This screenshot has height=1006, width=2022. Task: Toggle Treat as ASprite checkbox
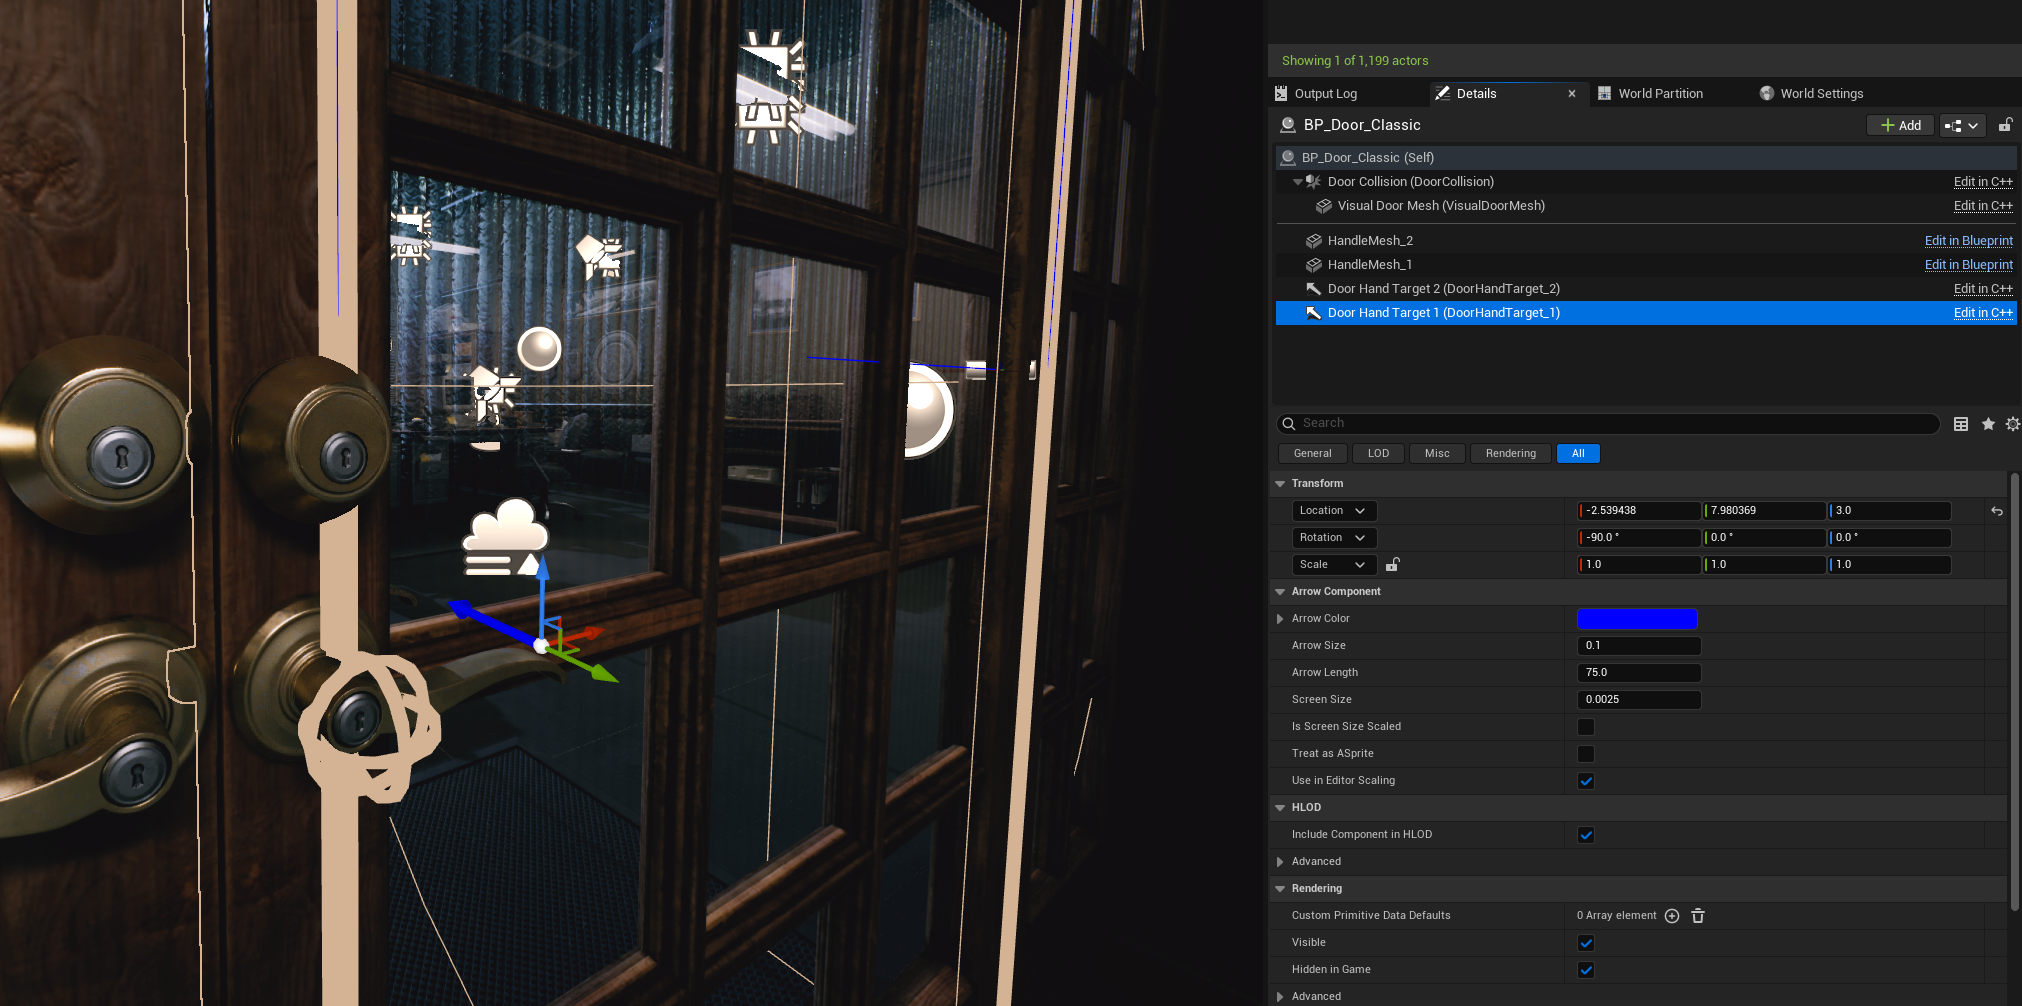point(1586,754)
